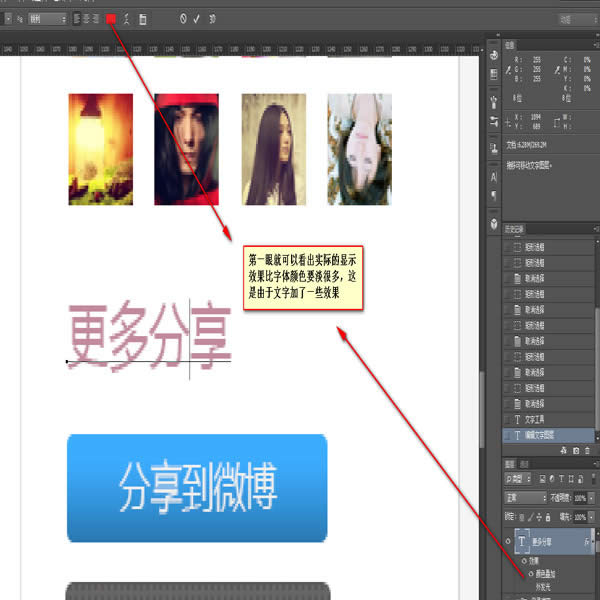
Task: Open the fill slider arrow
Action: point(592,517)
